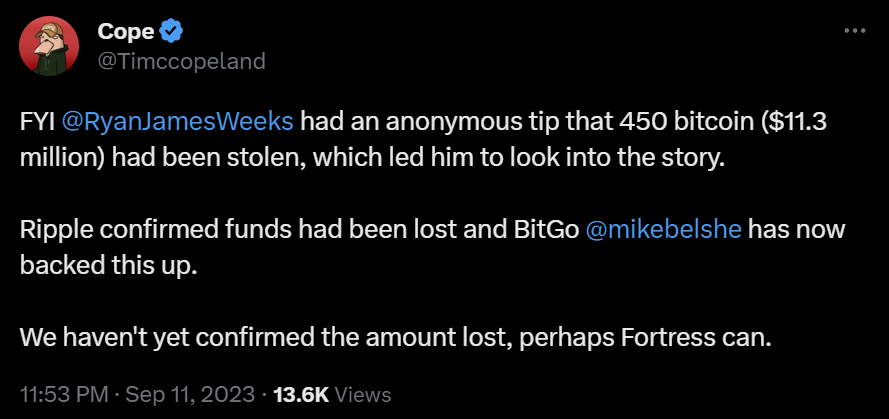Visit the @RyanJamesWeeks mention
The height and width of the screenshot is (419, 889).
click(178, 122)
